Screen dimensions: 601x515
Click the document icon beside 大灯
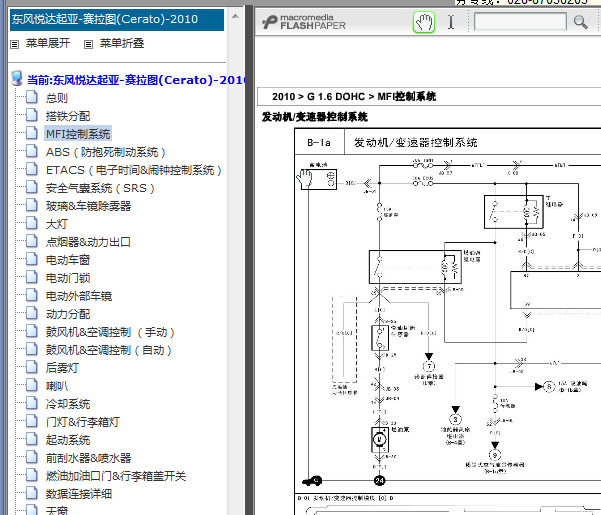[x=32, y=223]
